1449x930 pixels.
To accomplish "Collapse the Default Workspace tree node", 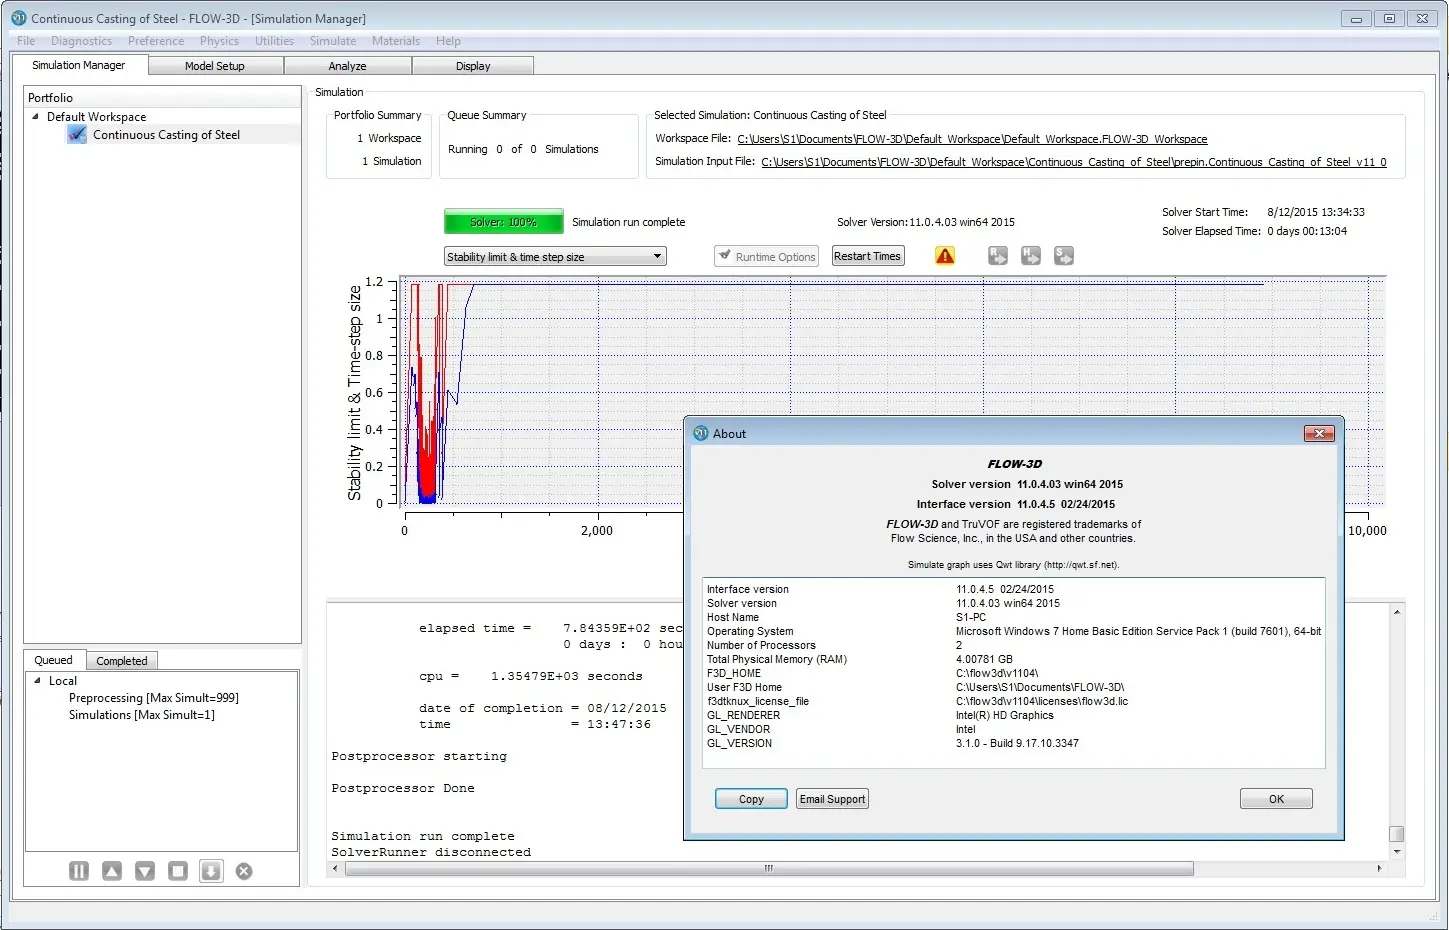I will pyautogui.click(x=36, y=117).
